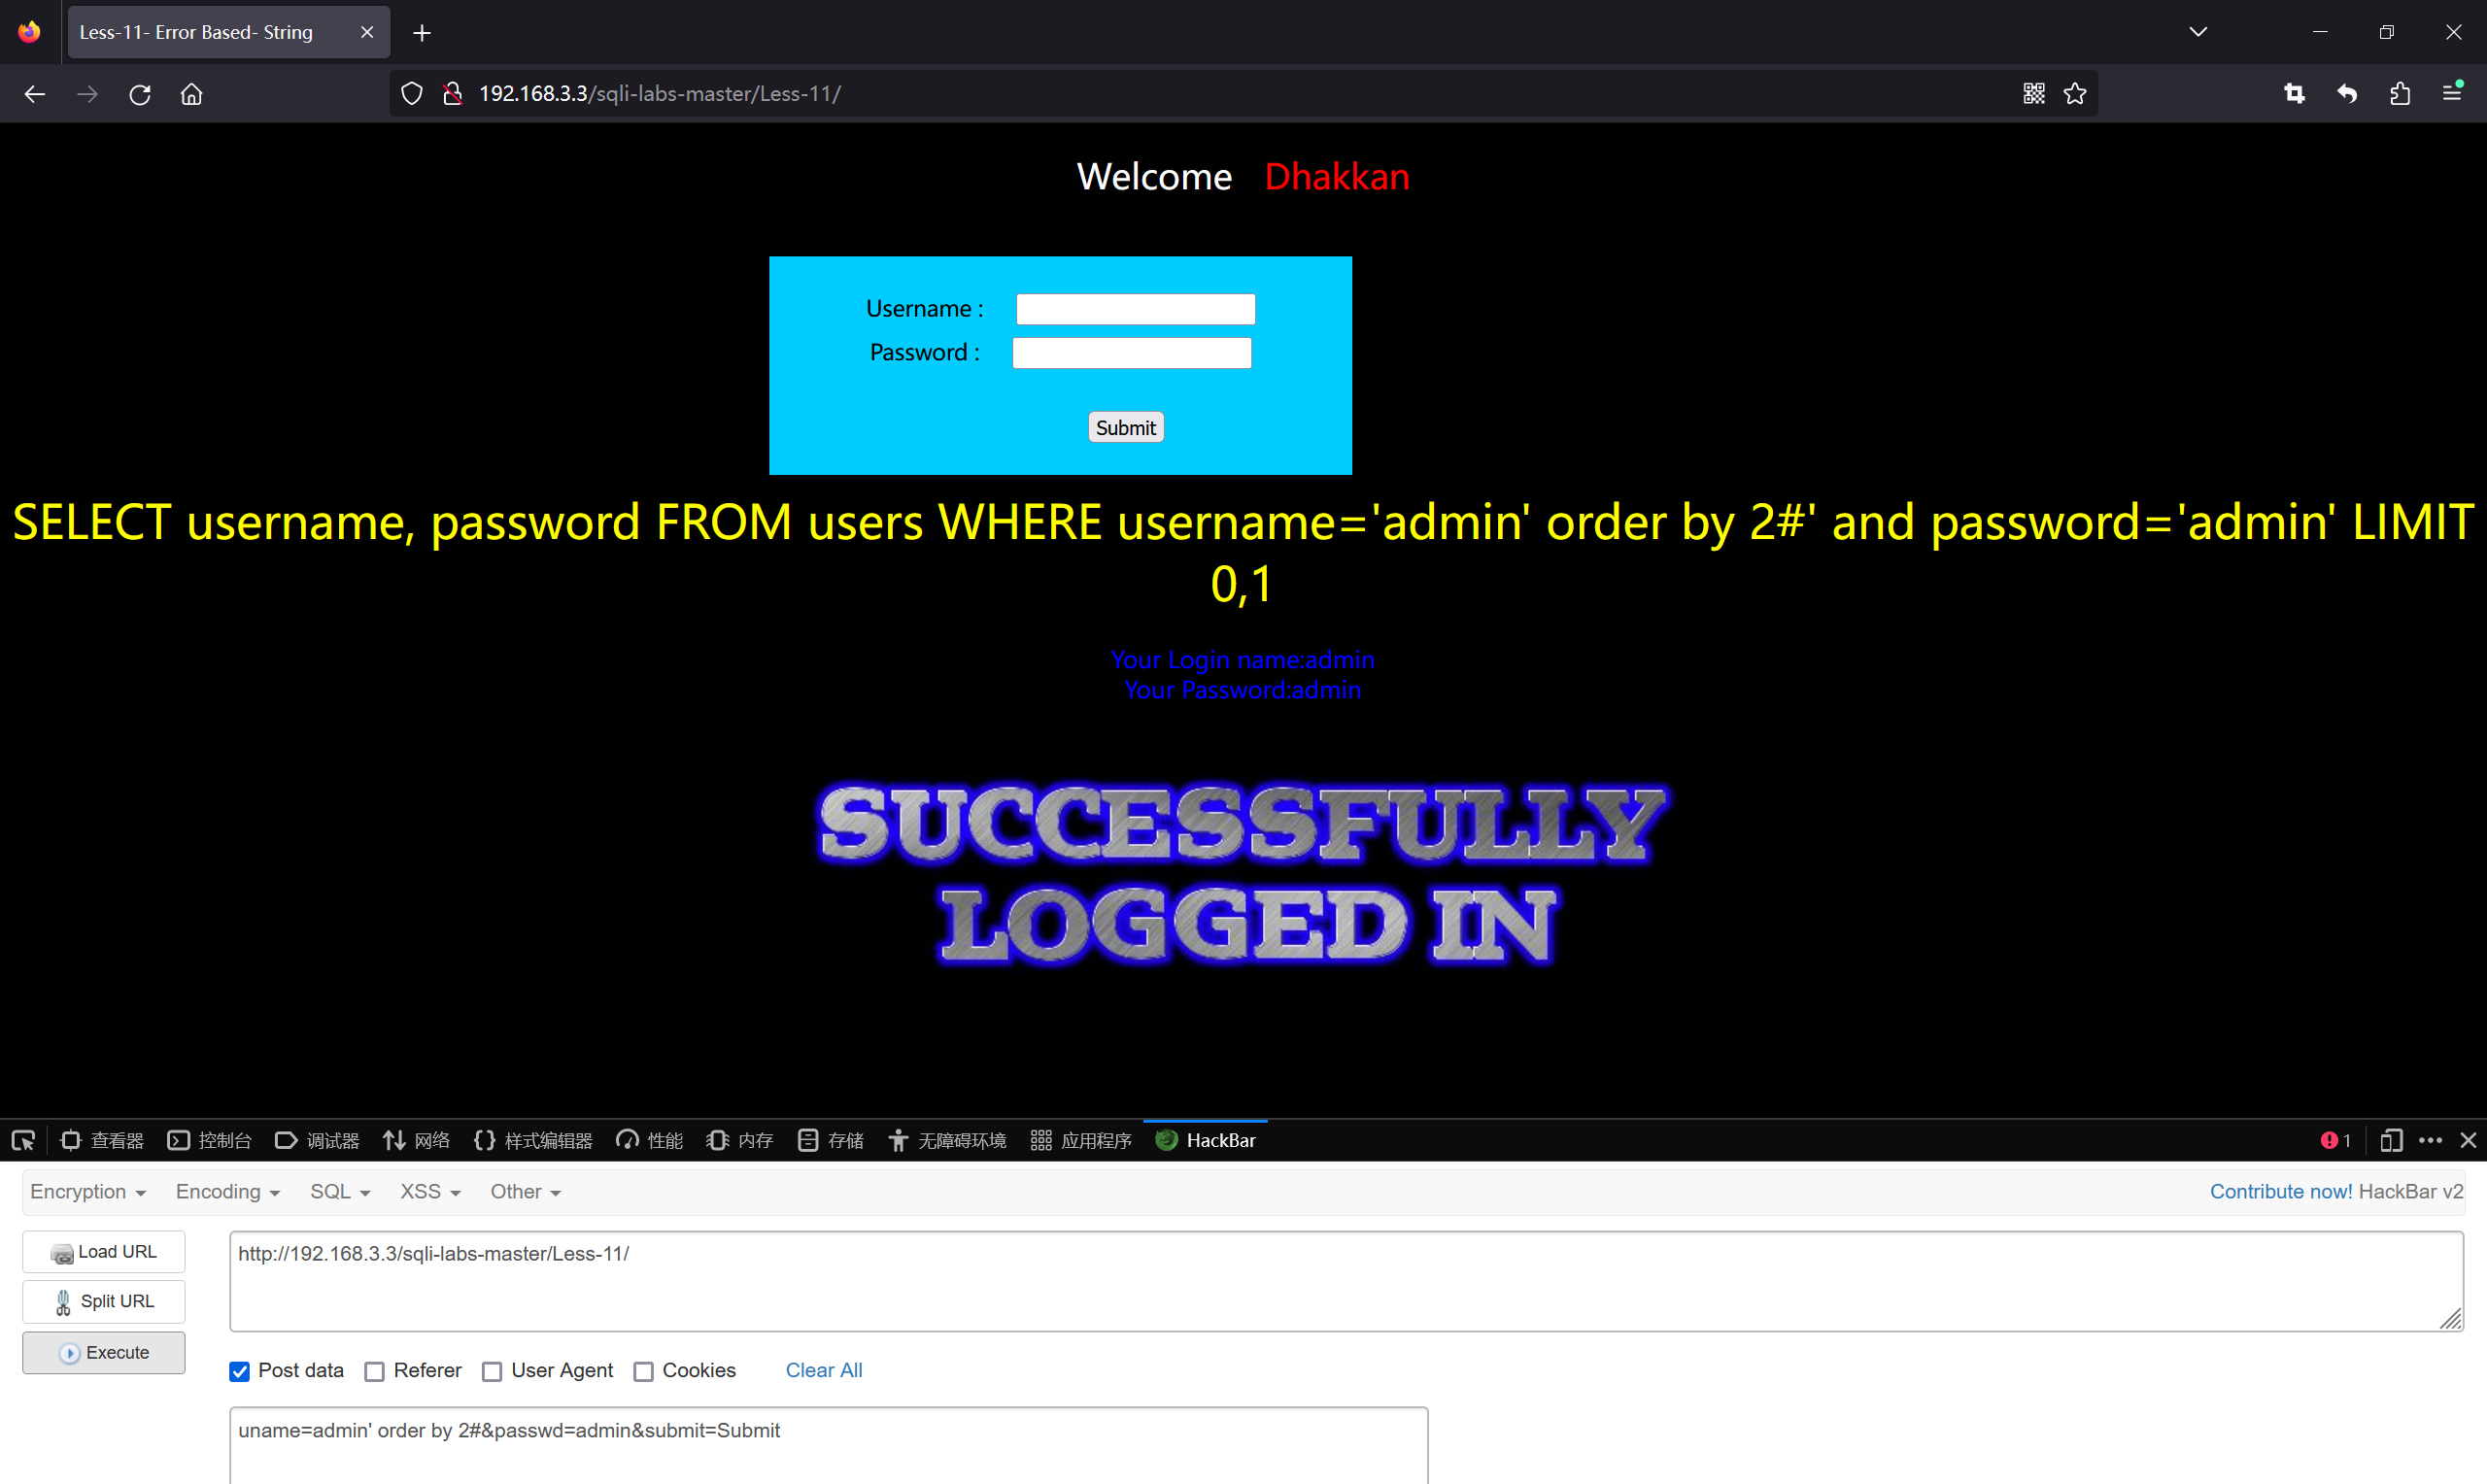Focus the post data text area

click(x=829, y=1445)
